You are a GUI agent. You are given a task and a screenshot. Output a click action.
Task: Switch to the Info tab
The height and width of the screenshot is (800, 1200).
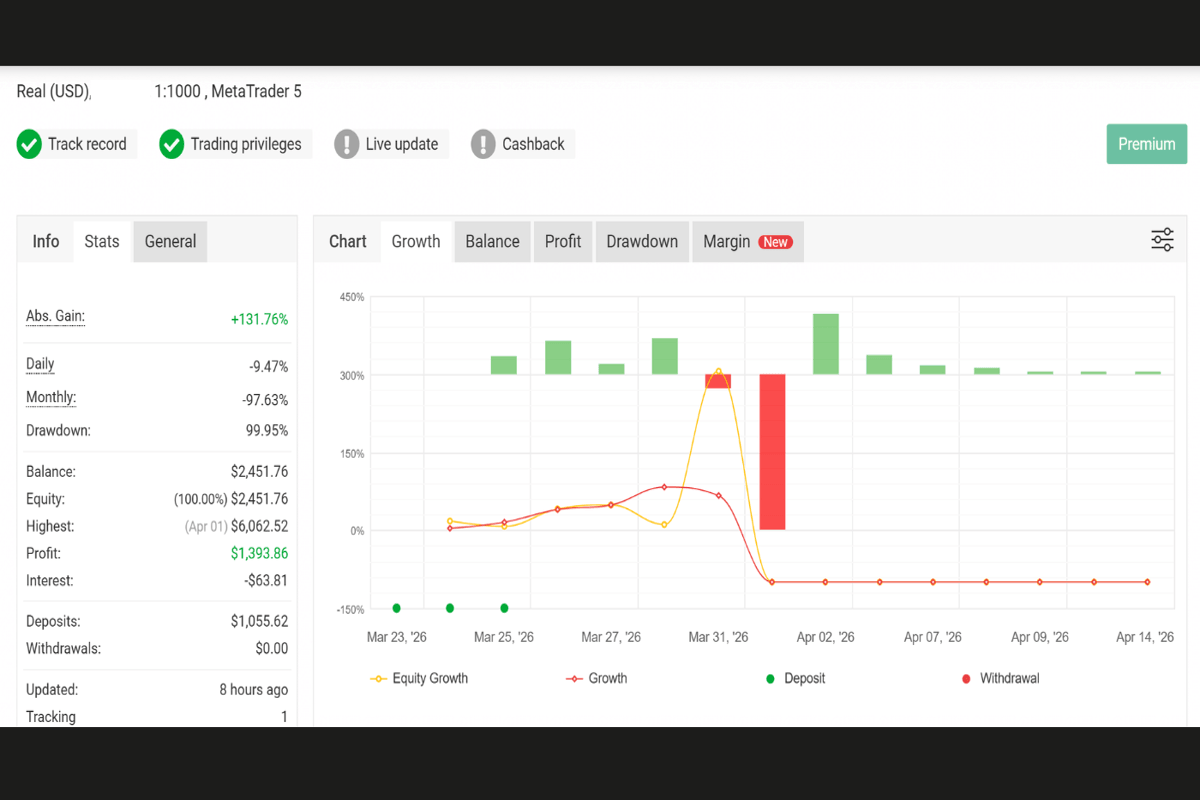click(x=46, y=241)
